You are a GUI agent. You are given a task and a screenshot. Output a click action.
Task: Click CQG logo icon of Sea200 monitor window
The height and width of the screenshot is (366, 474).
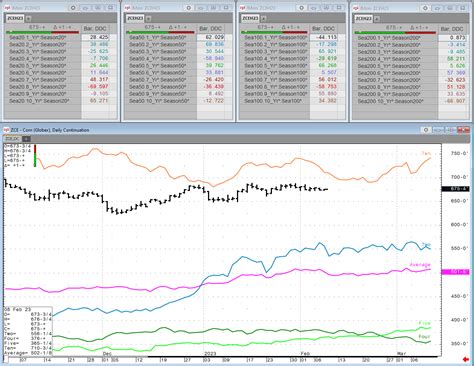356,8
